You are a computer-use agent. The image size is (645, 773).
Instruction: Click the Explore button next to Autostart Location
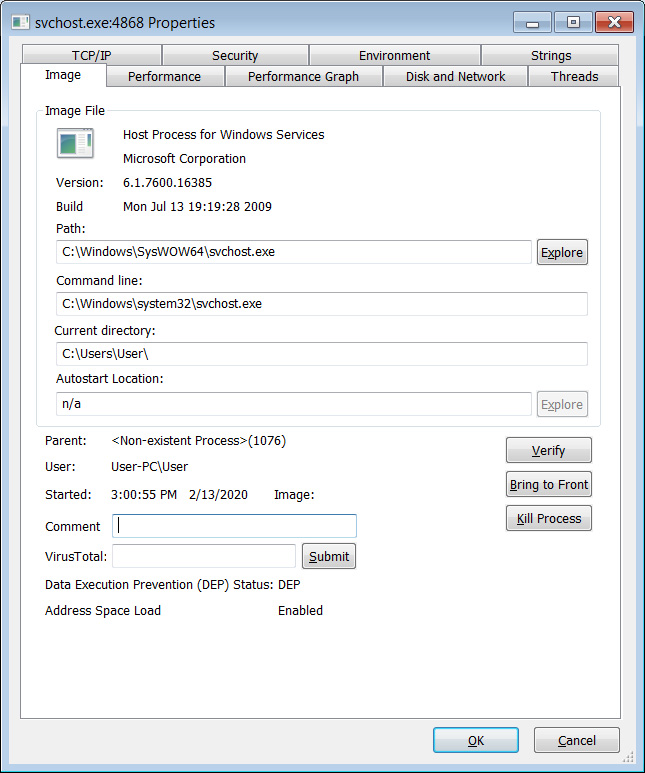tap(562, 404)
